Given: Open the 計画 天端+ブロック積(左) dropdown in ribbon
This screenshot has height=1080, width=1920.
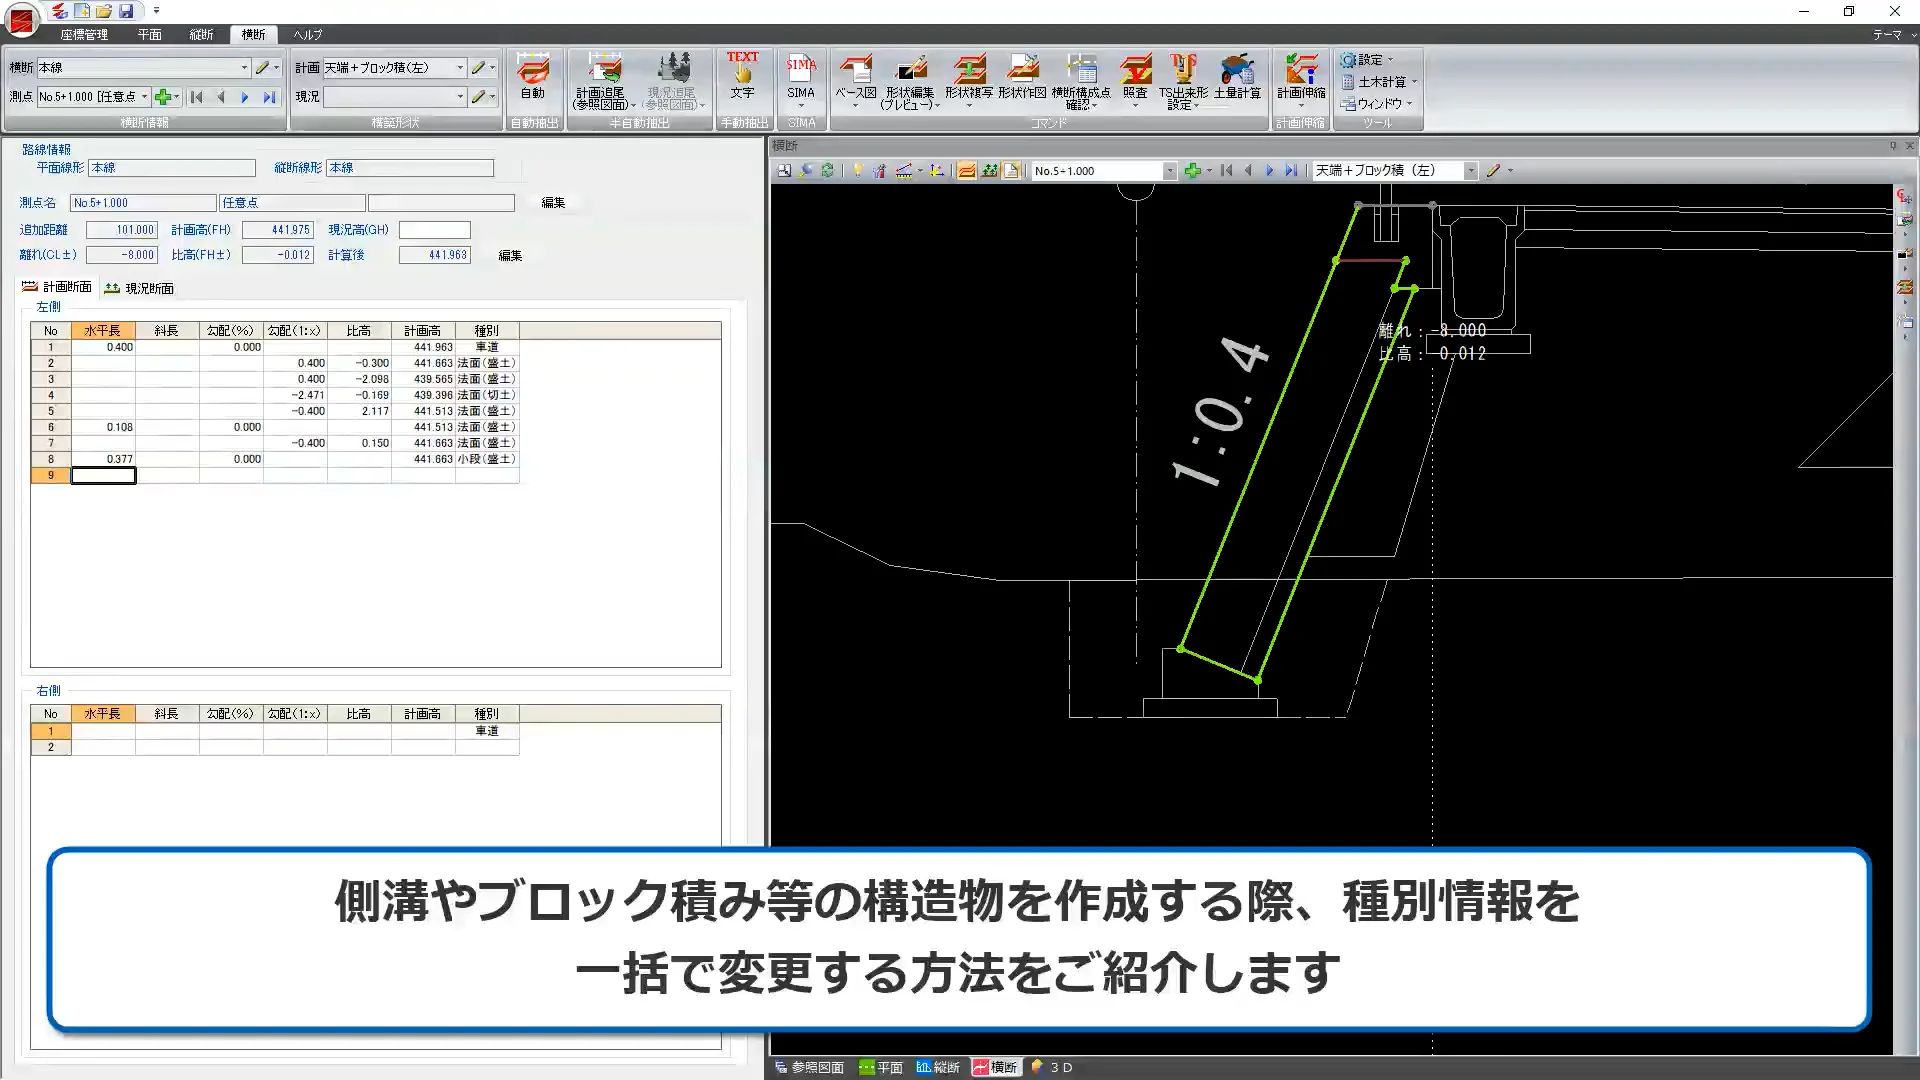Looking at the screenshot, I should 460,67.
